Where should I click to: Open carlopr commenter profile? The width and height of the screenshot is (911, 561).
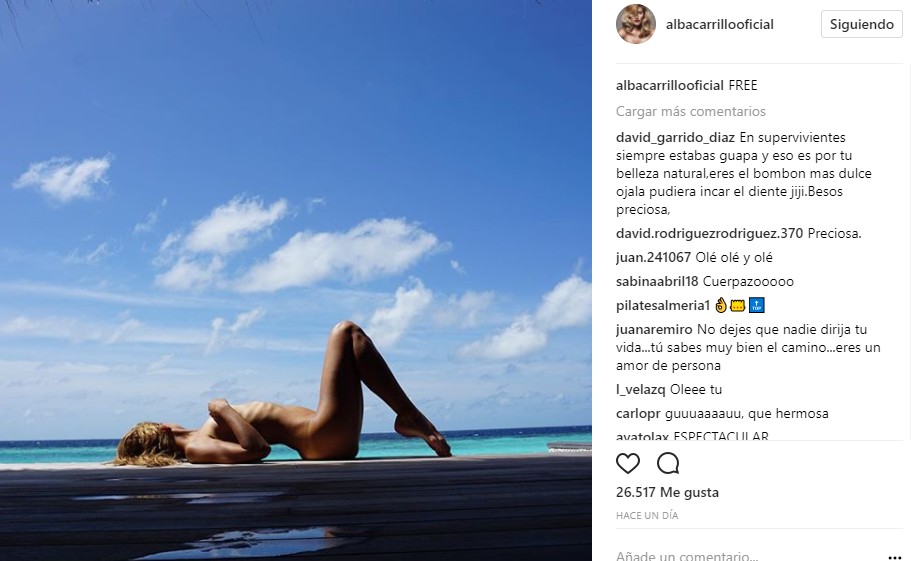[638, 413]
